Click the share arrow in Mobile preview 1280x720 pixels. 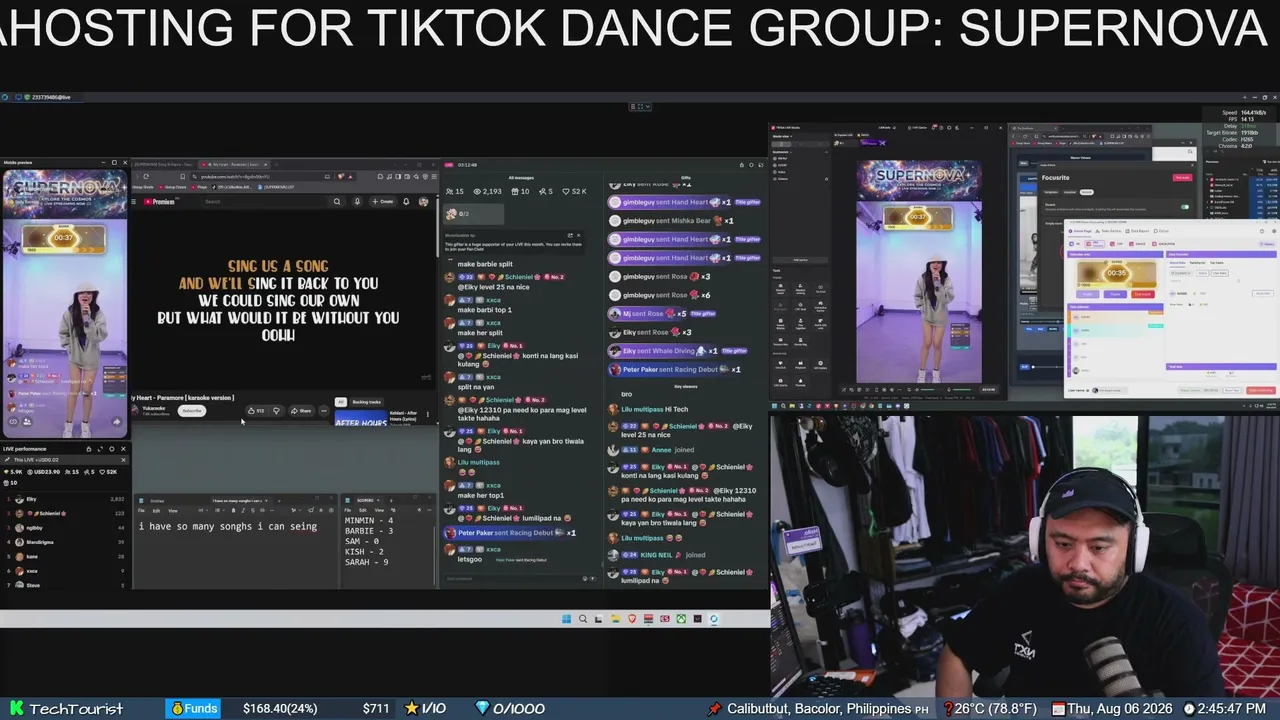click(116, 422)
